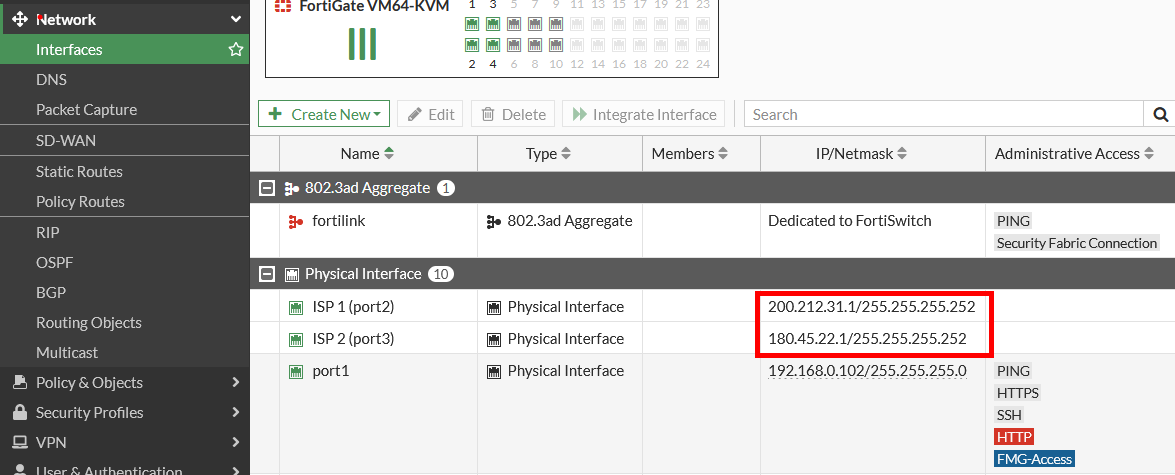Viewport: 1175px width, 475px height.
Task: Click the port1 interface icon
Action: point(295,371)
